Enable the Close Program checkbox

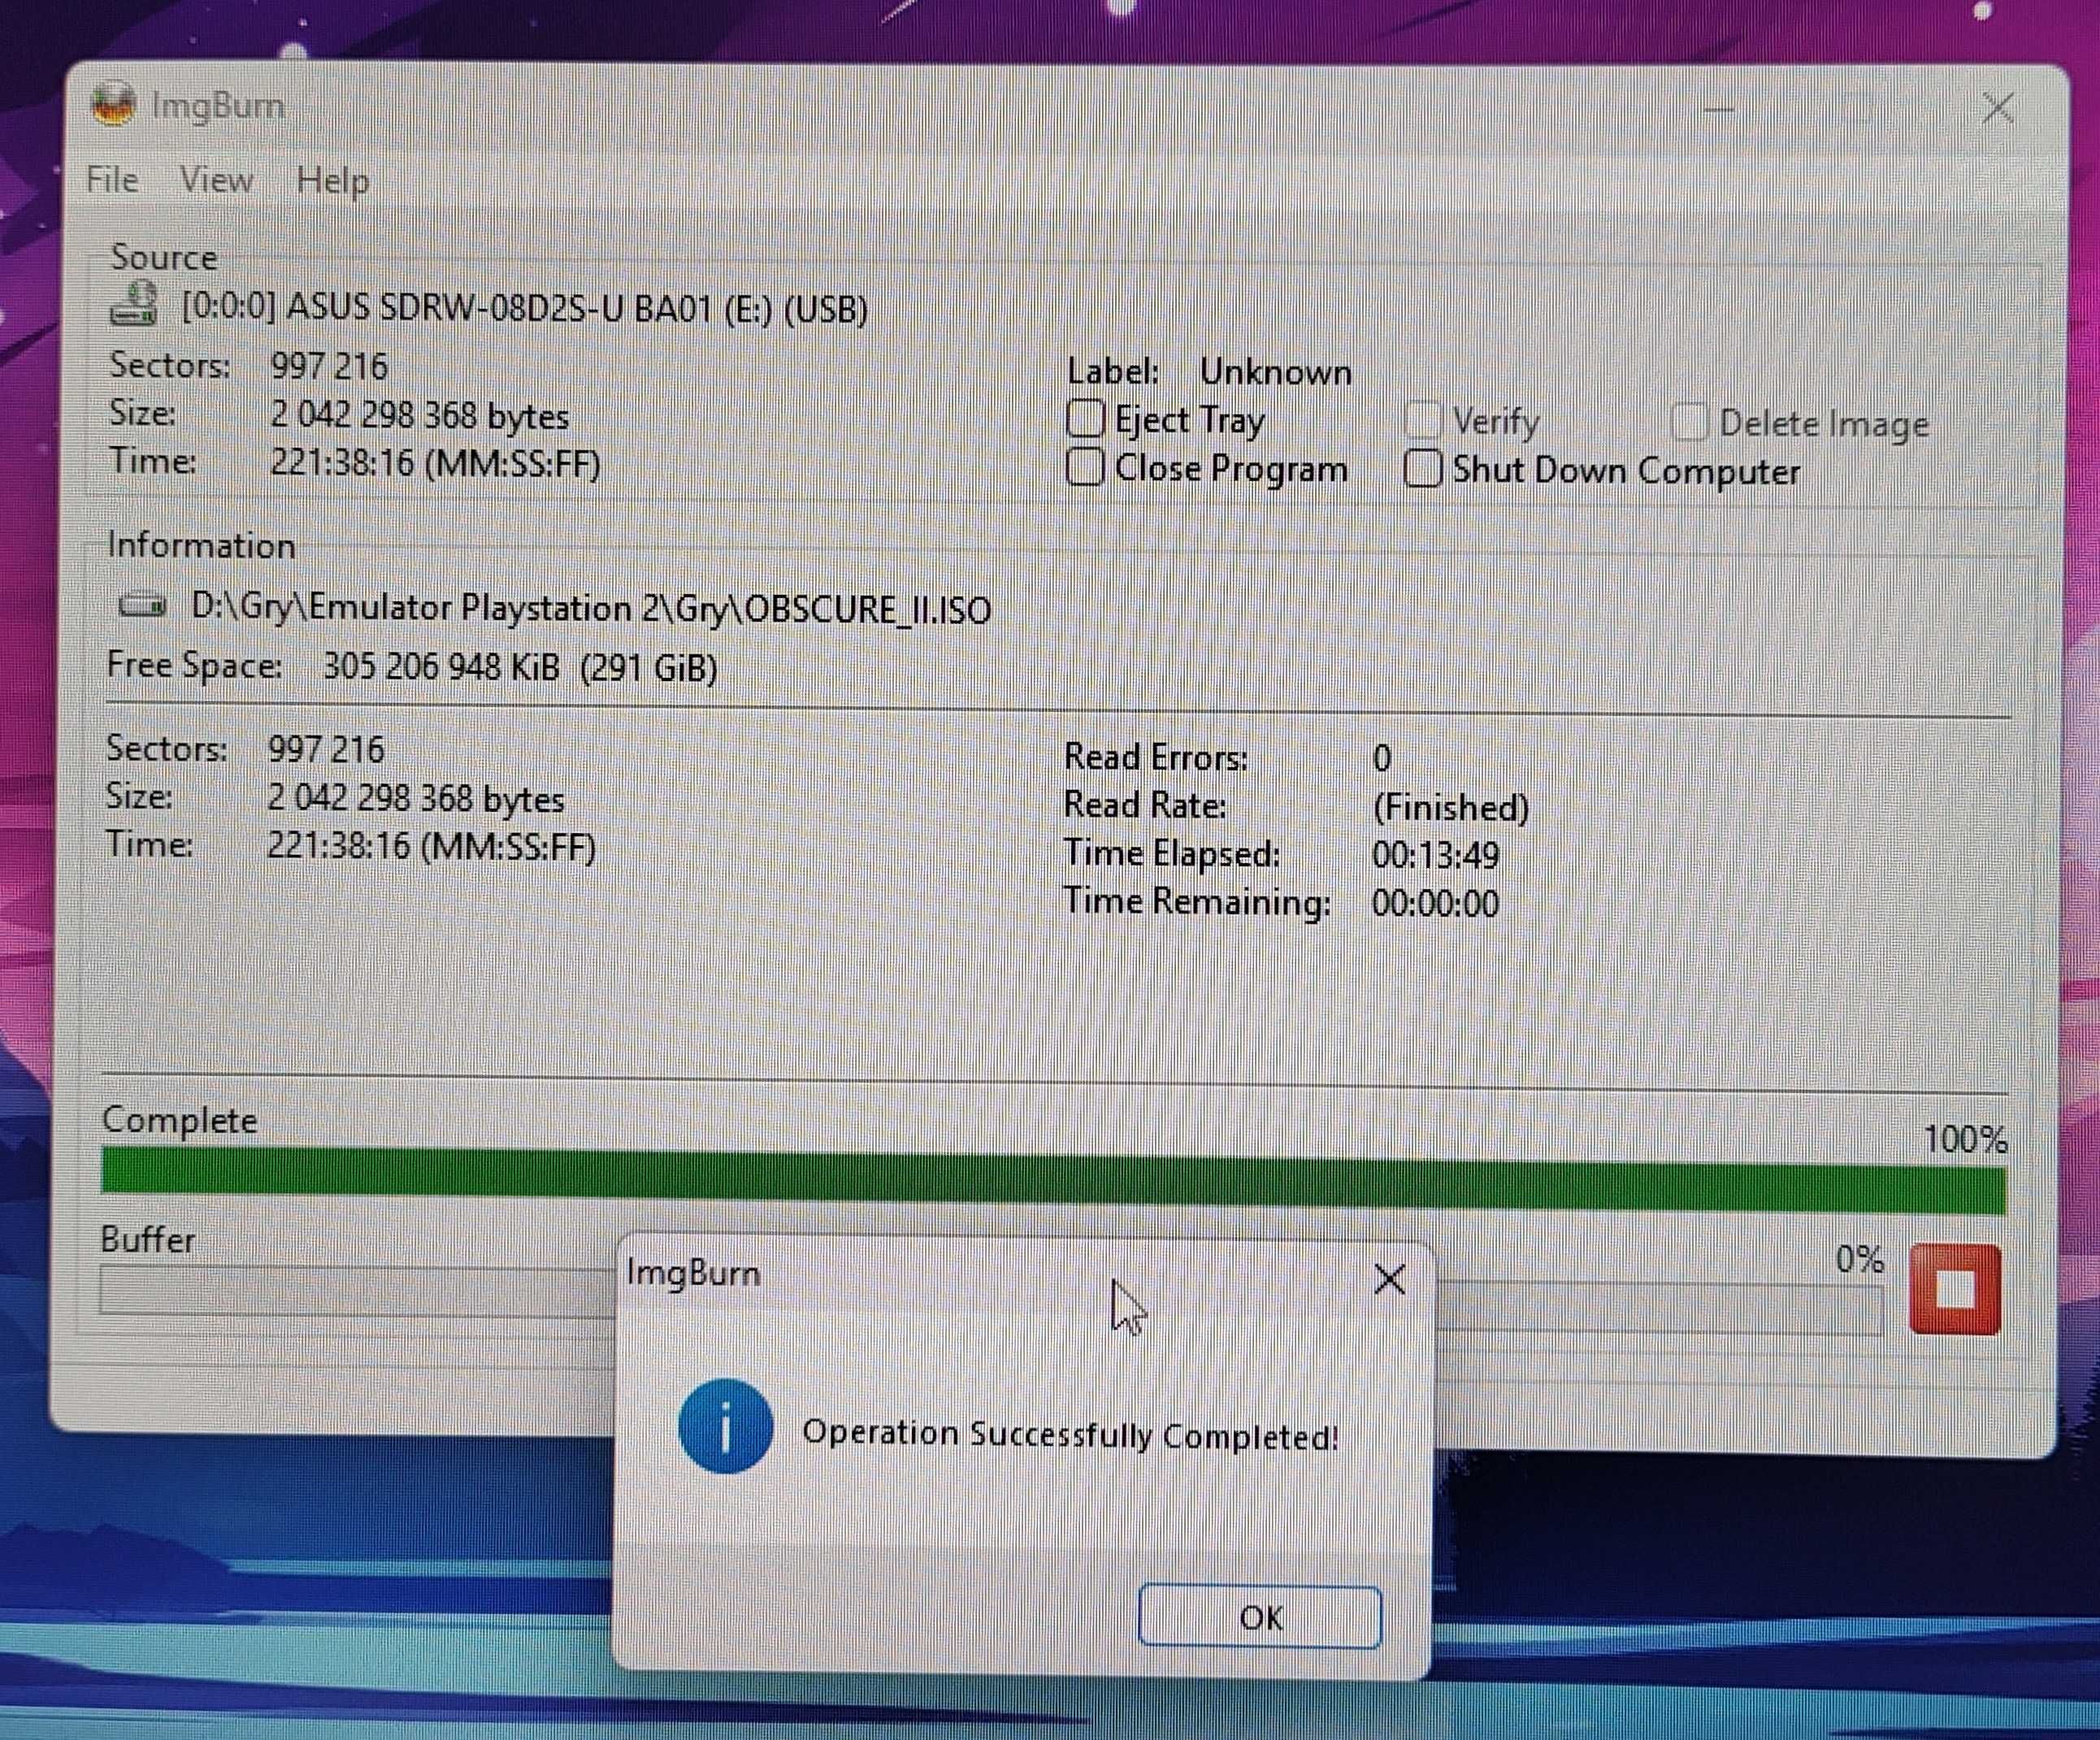(1085, 467)
